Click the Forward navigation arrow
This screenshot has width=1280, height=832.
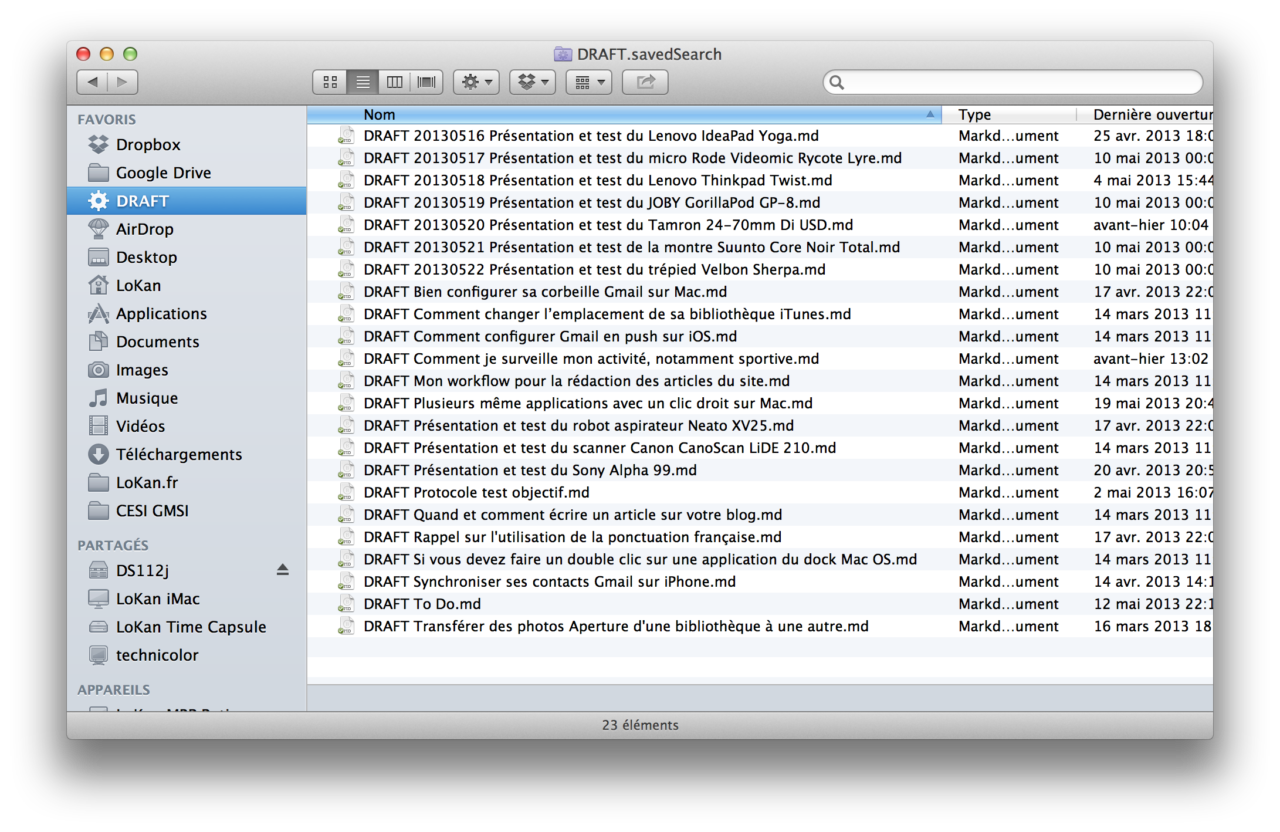pyautogui.click(x=122, y=82)
